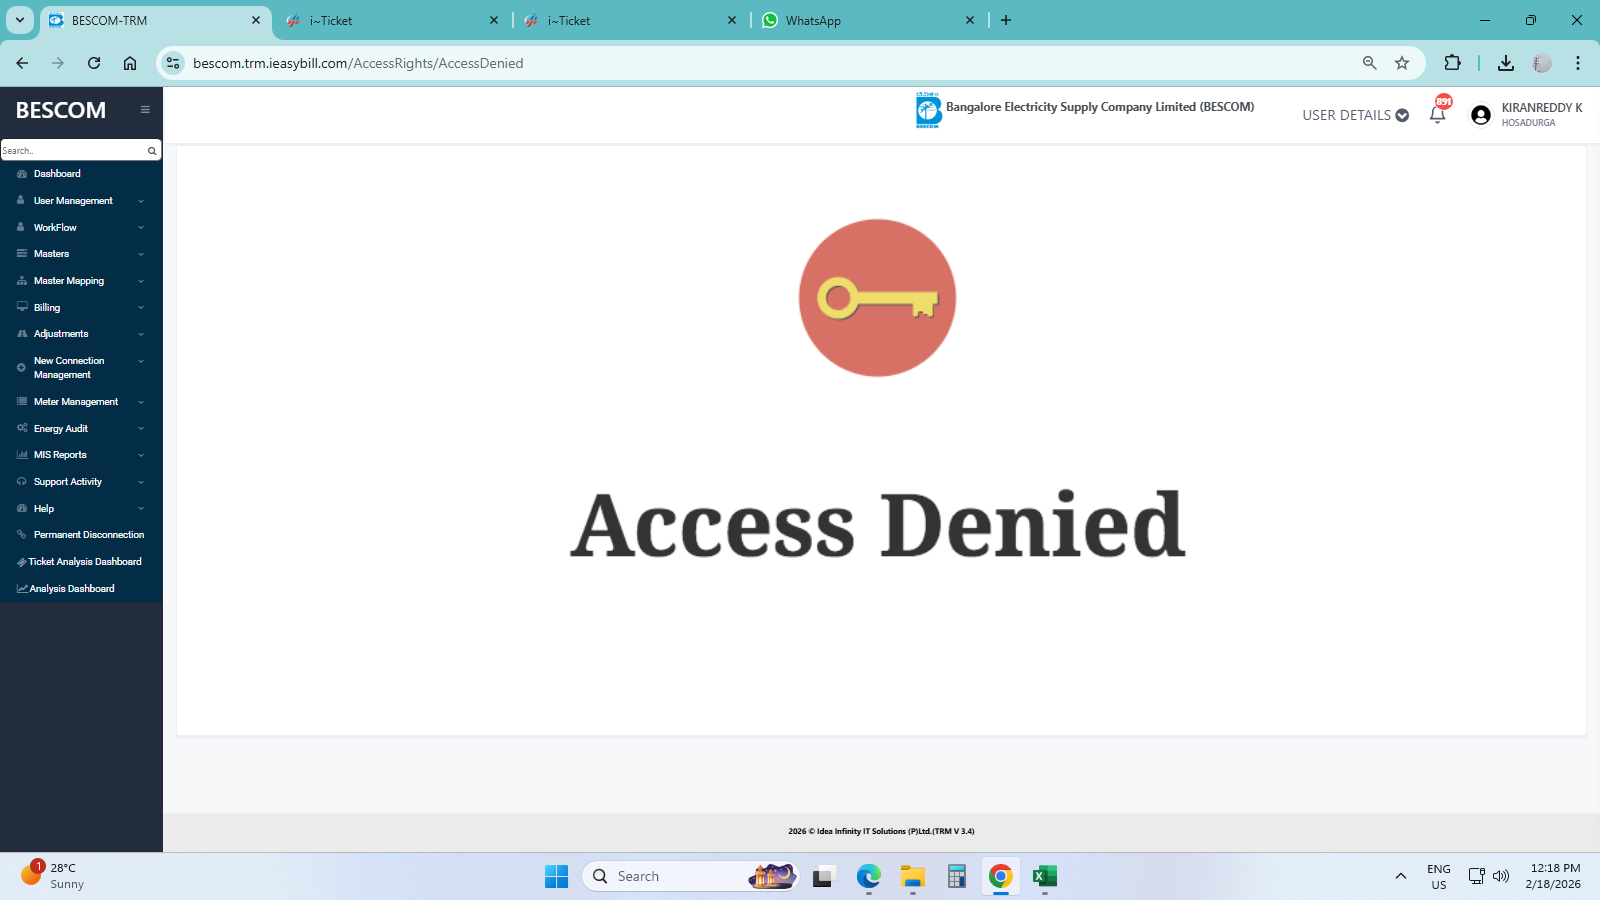1600x900 pixels.
Task: Expand User Management menu
Action: tap(81, 201)
